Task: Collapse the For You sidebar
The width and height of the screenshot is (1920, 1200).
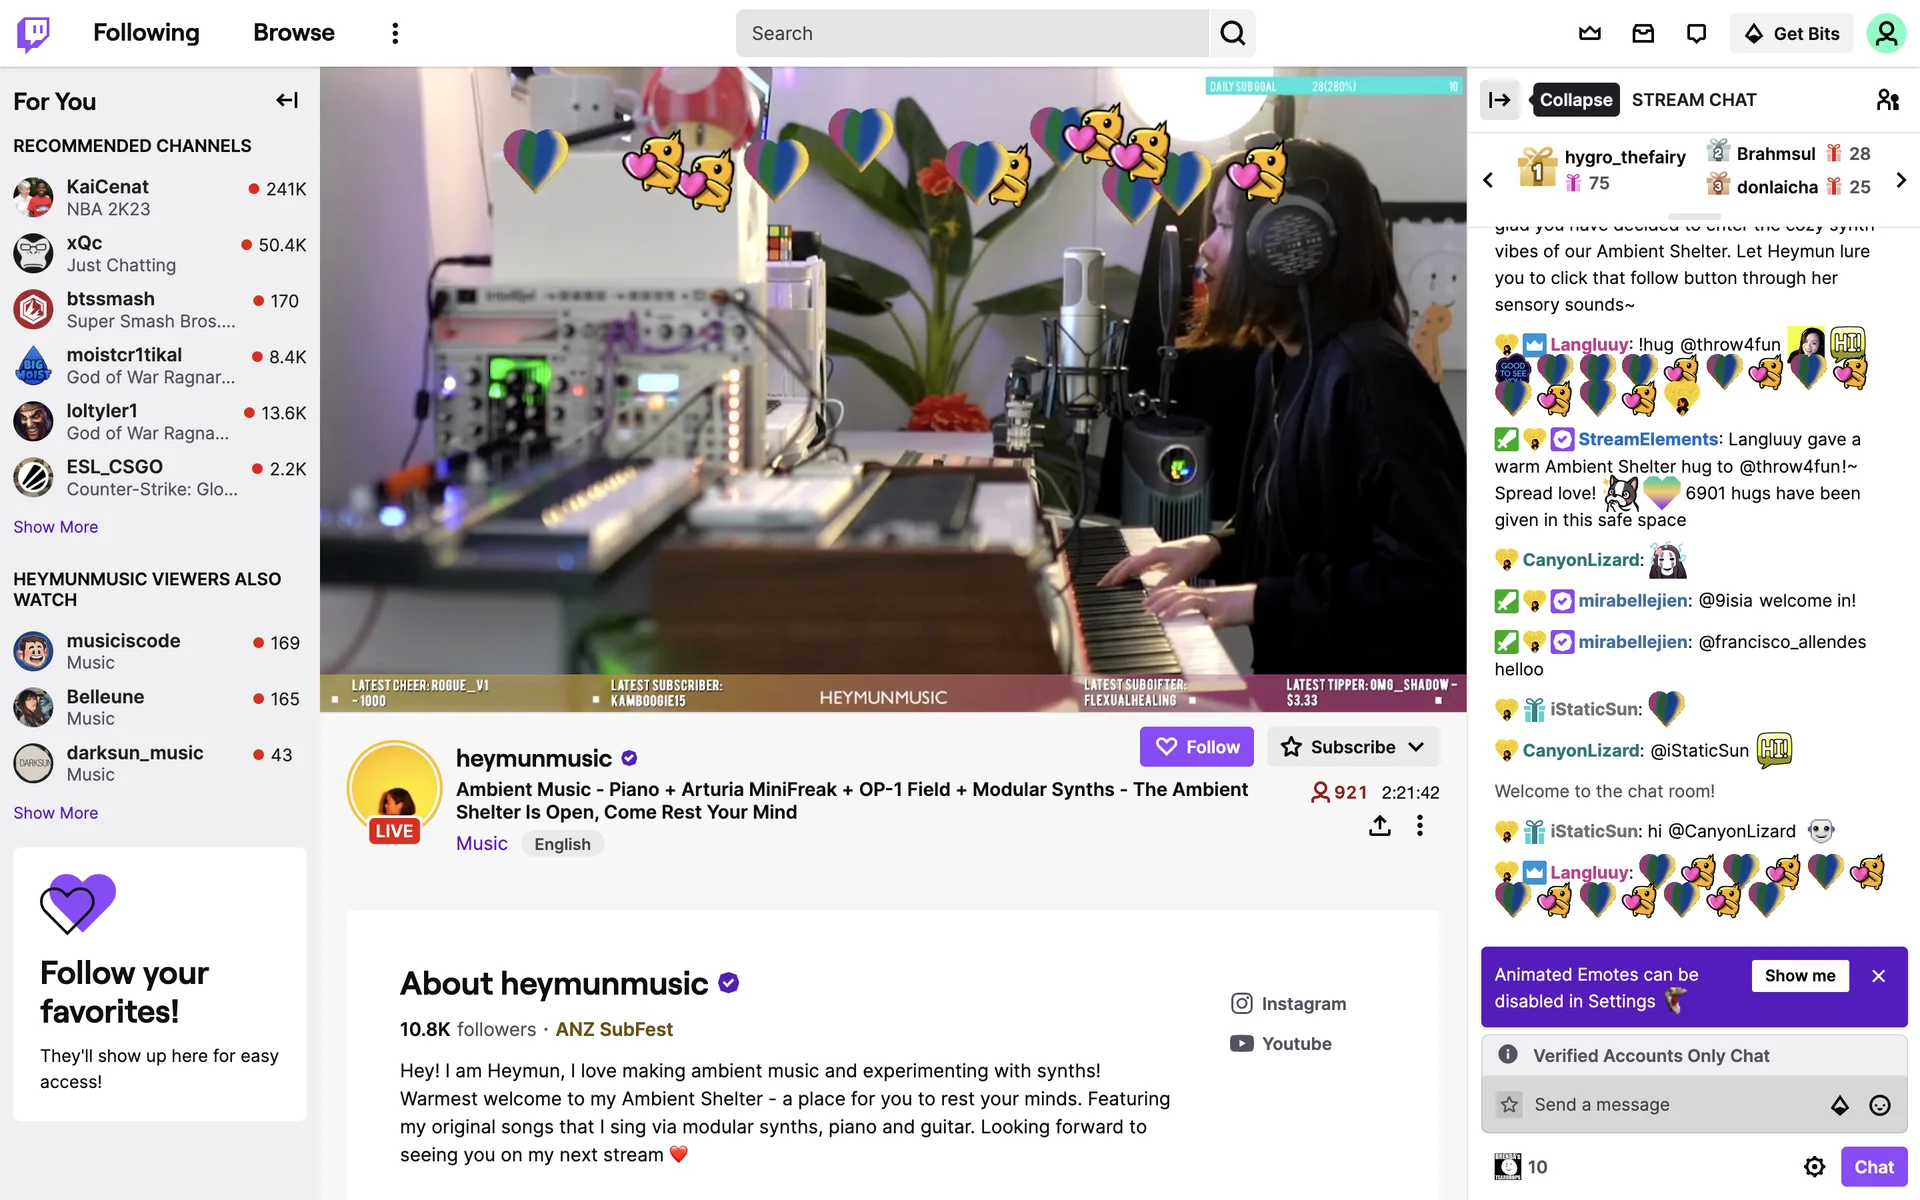Action: tap(287, 100)
